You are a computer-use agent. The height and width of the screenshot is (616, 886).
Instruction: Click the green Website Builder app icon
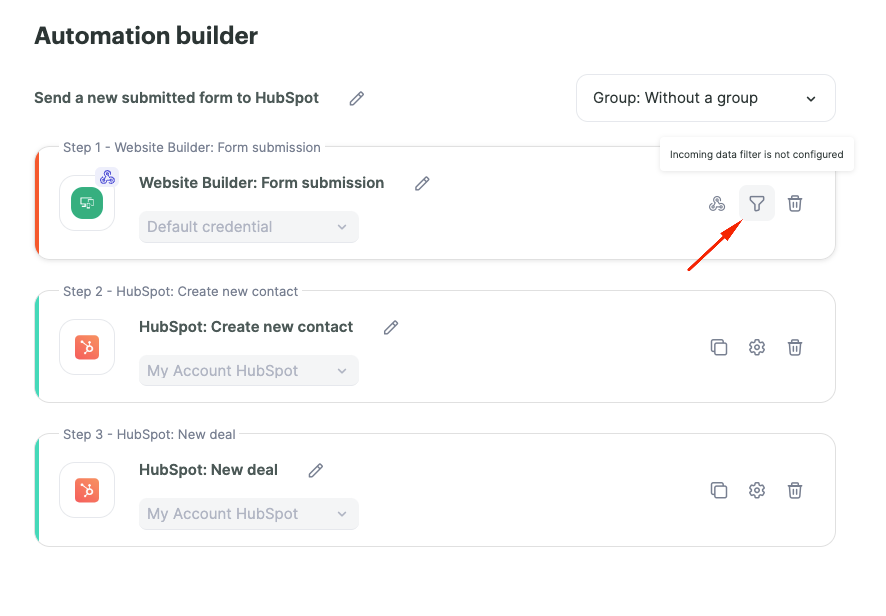pyautogui.click(x=87, y=203)
